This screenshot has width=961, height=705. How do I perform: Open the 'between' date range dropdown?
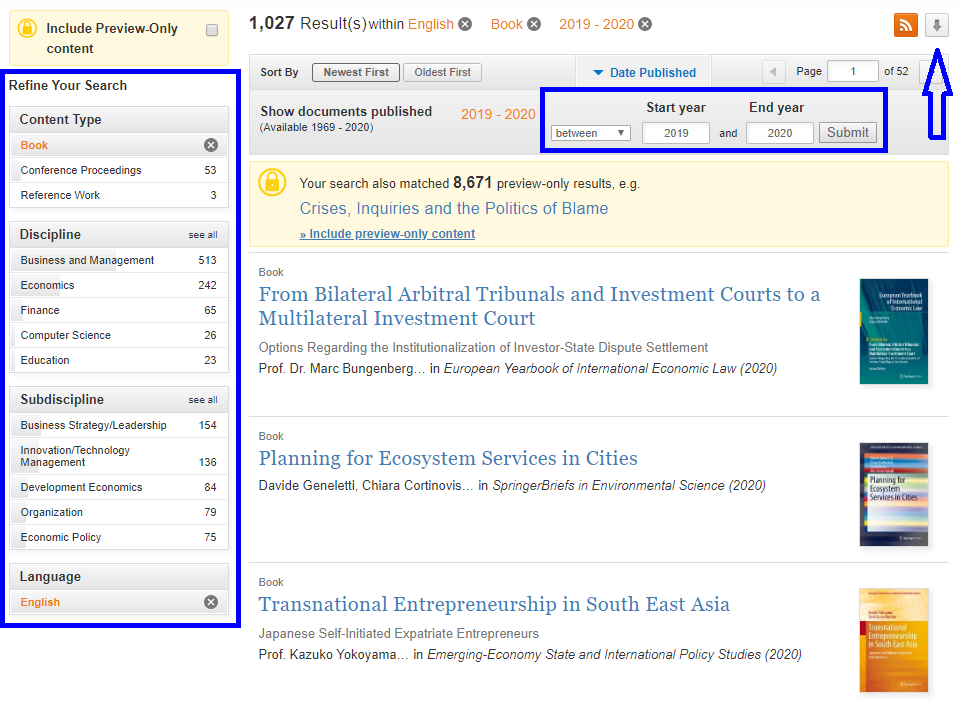click(590, 133)
